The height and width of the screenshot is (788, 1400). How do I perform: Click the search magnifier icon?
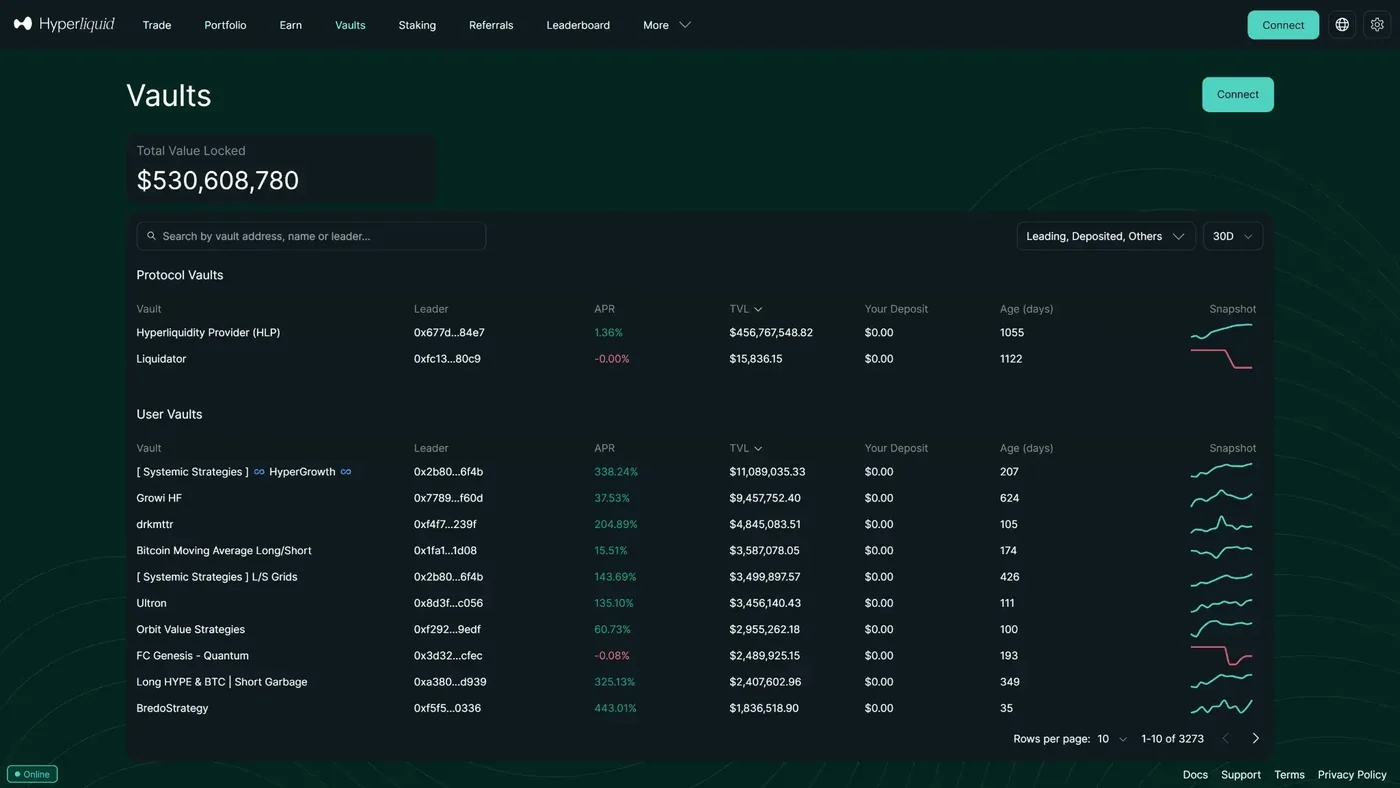coord(152,236)
